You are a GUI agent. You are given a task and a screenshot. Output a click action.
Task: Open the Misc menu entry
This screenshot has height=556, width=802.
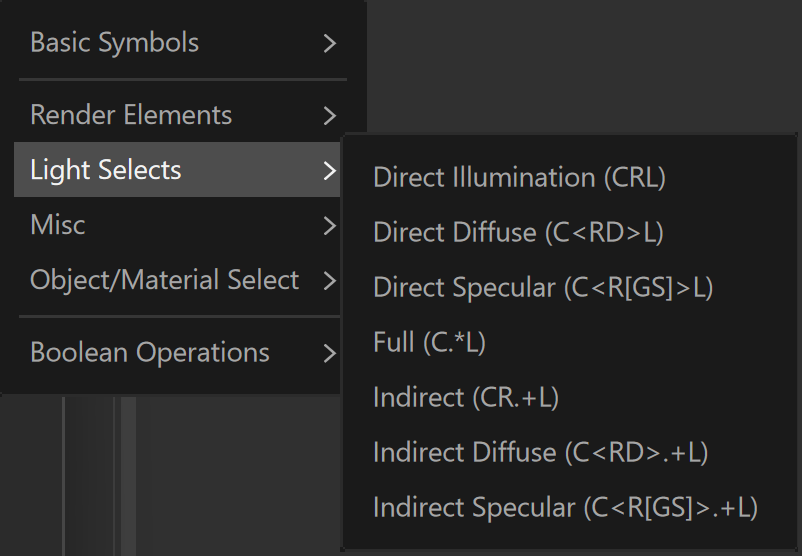click(177, 225)
